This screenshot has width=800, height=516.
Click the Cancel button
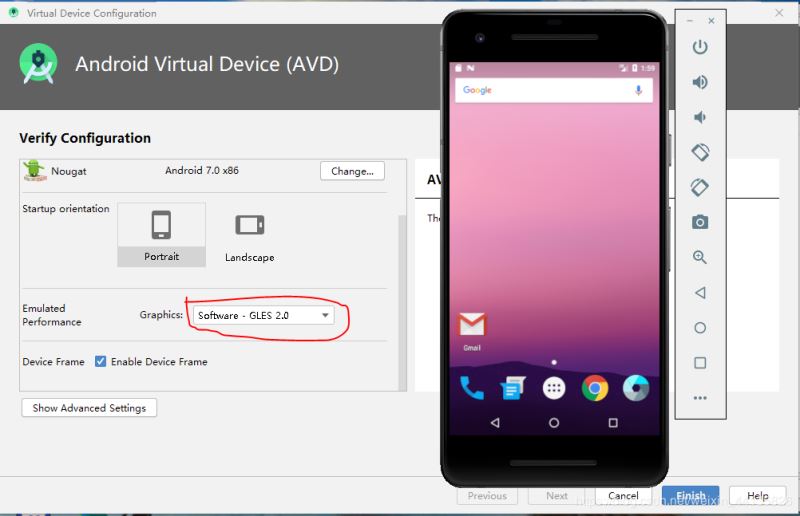(623, 496)
